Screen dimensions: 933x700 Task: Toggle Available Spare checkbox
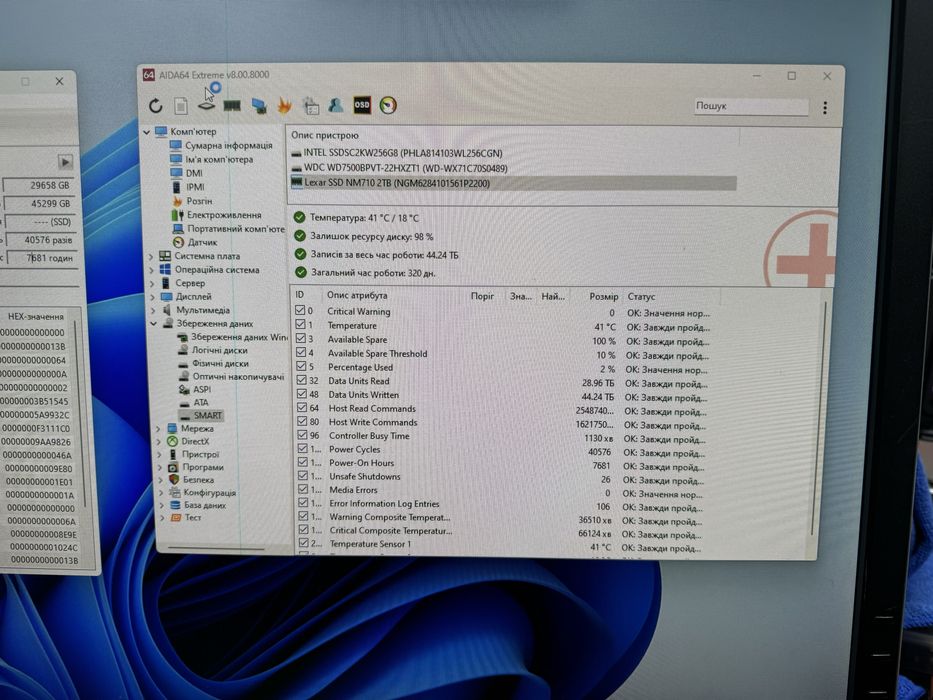point(301,338)
